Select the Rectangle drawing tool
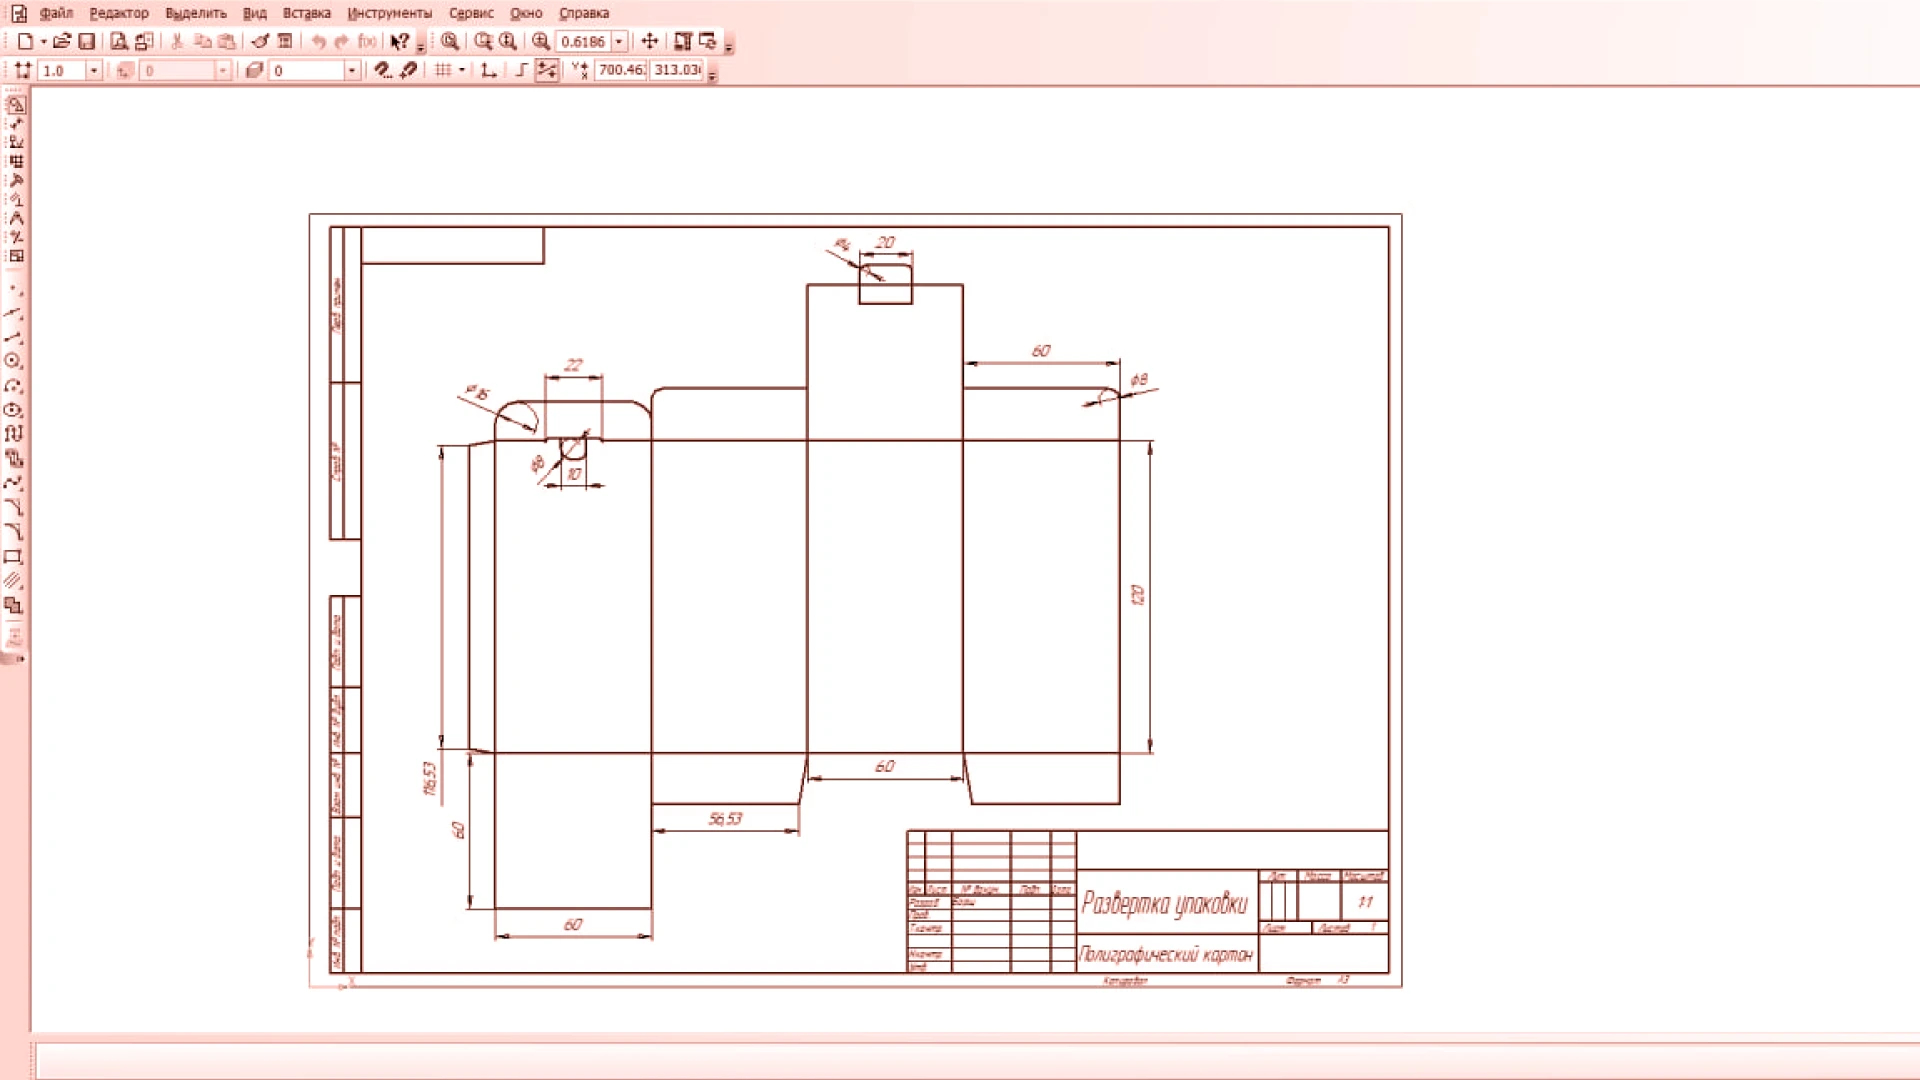The image size is (1920, 1080). pos(13,557)
